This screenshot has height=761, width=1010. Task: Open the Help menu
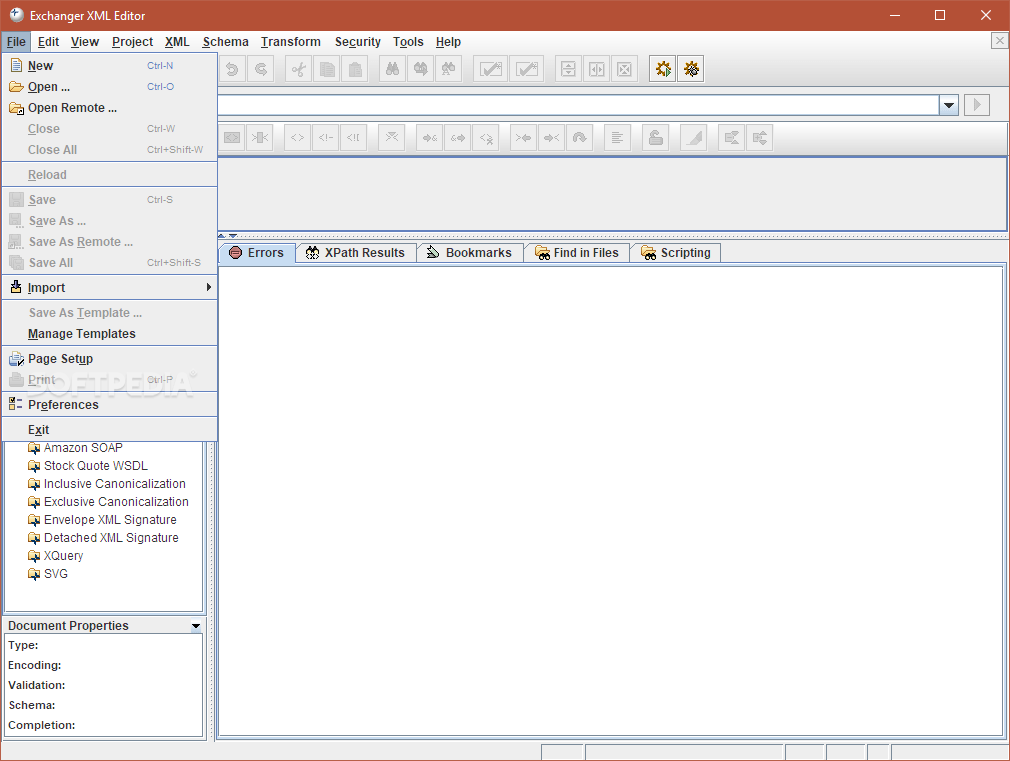448,42
